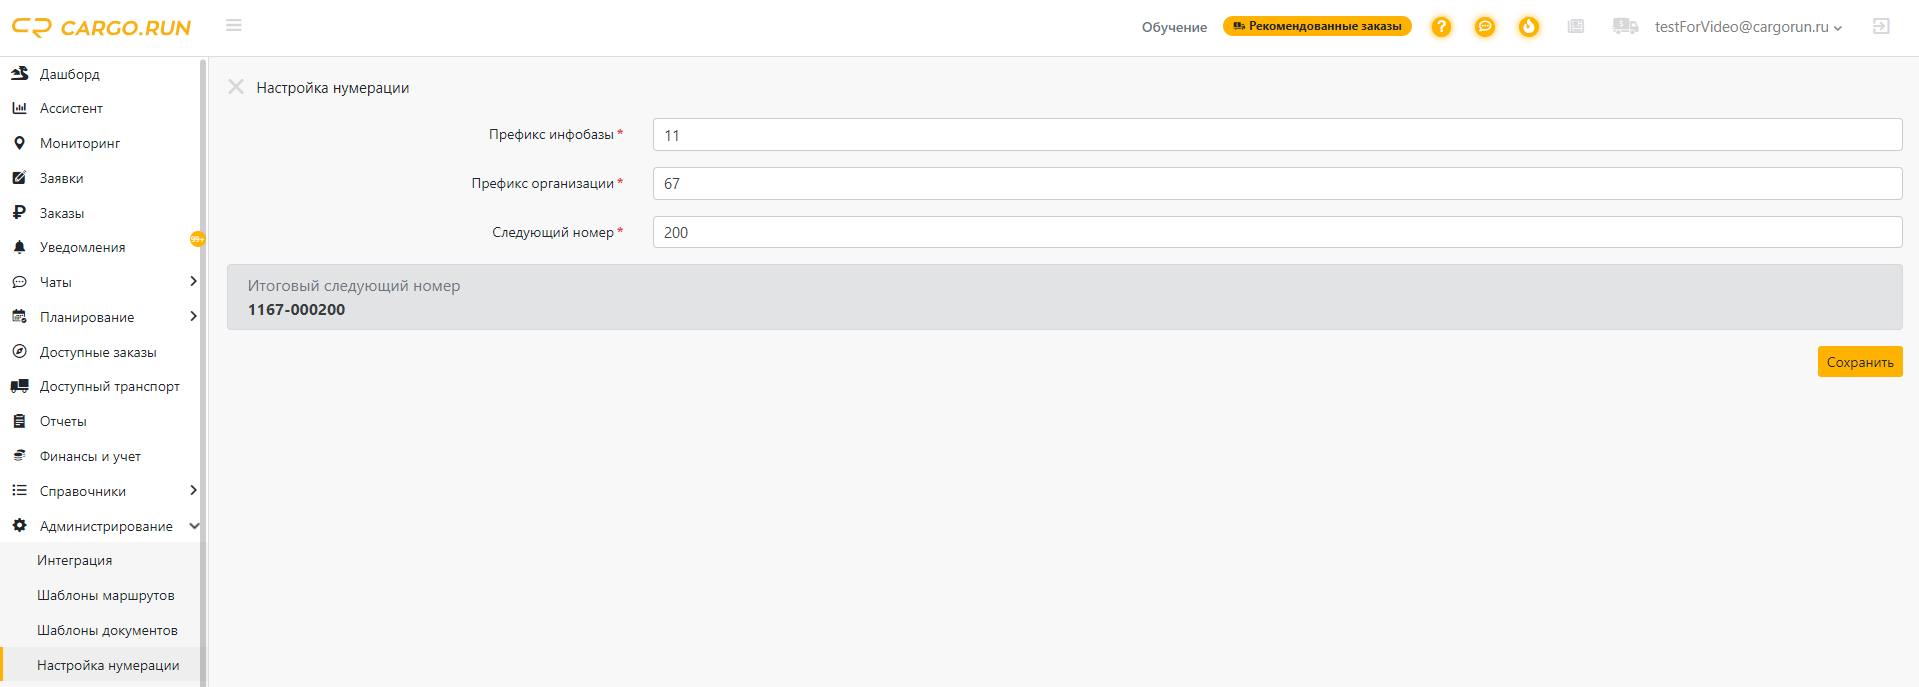Click the Итоговый следующий номер label
Viewport: 1919px width, 687px height.
[x=354, y=286]
